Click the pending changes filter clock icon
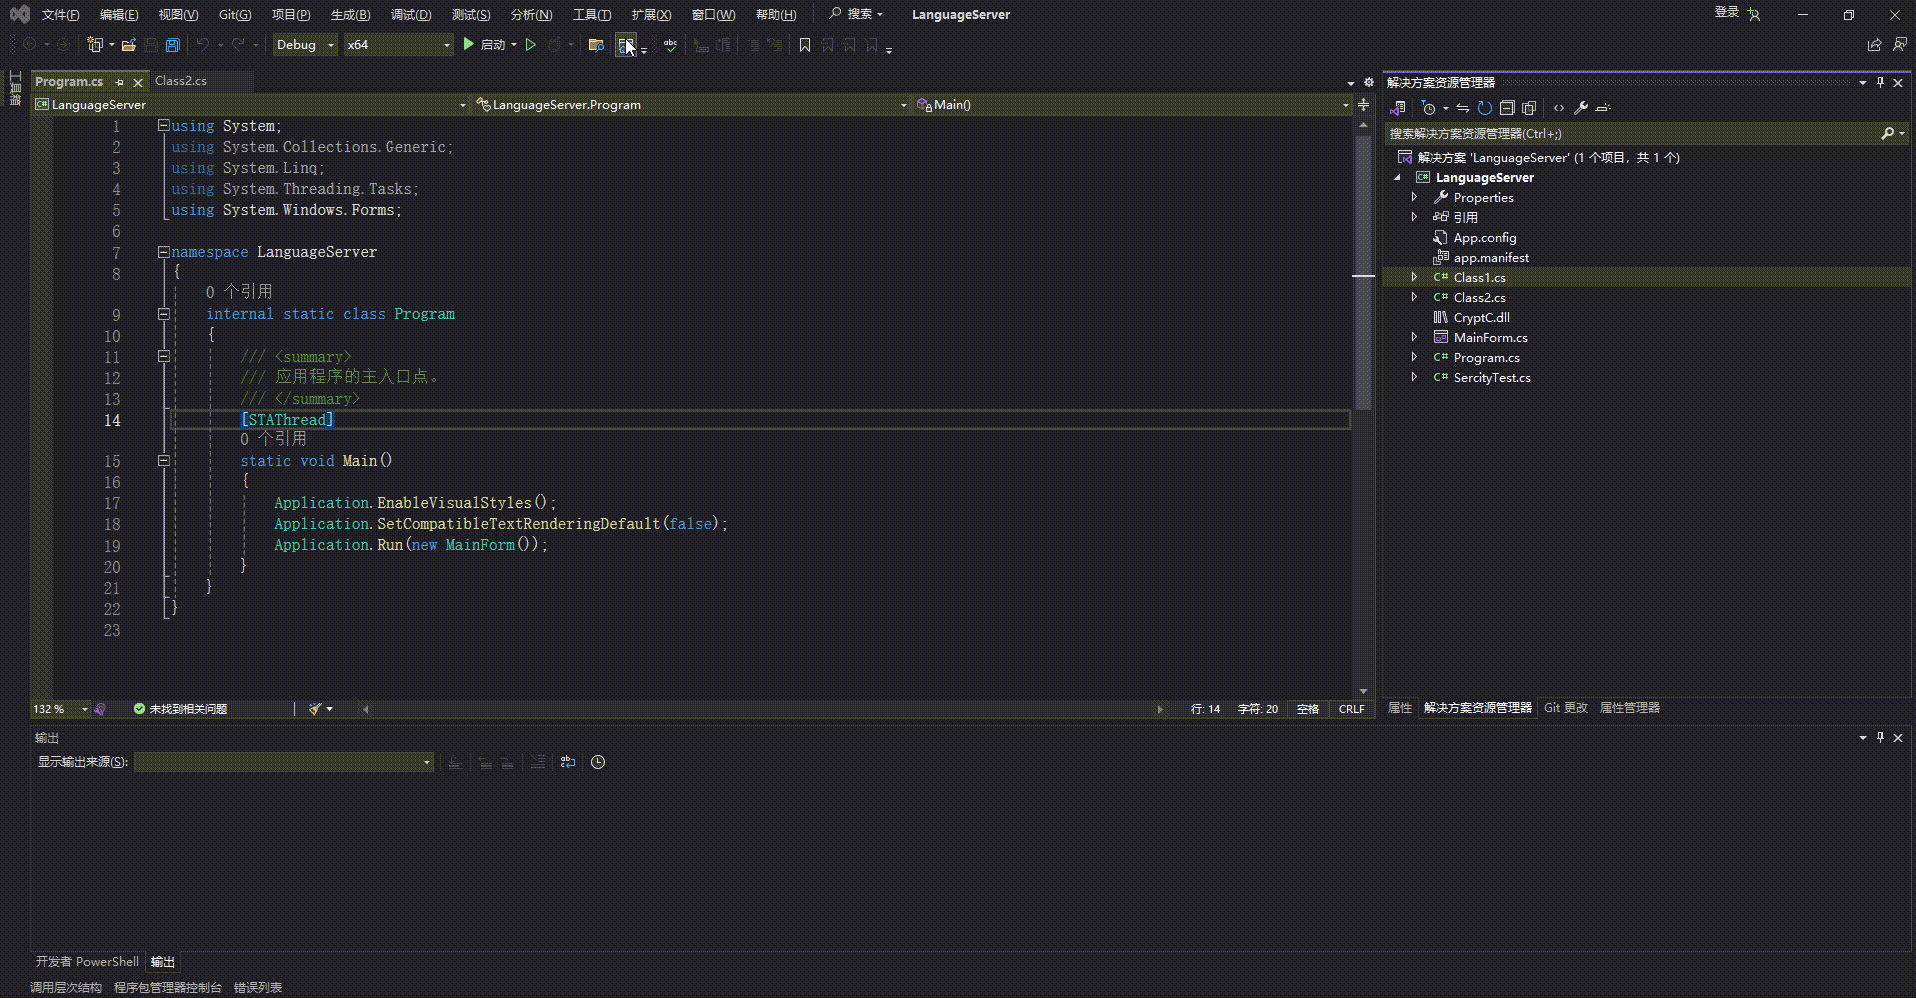 tap(1428, 108)
